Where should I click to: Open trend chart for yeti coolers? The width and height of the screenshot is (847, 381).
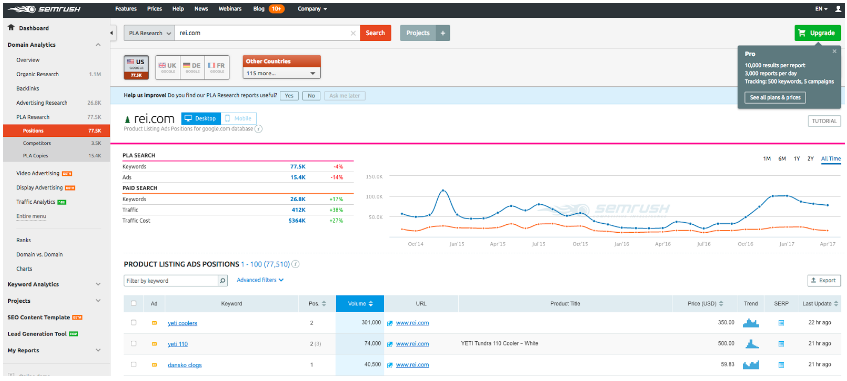click(x=751, y=323)
